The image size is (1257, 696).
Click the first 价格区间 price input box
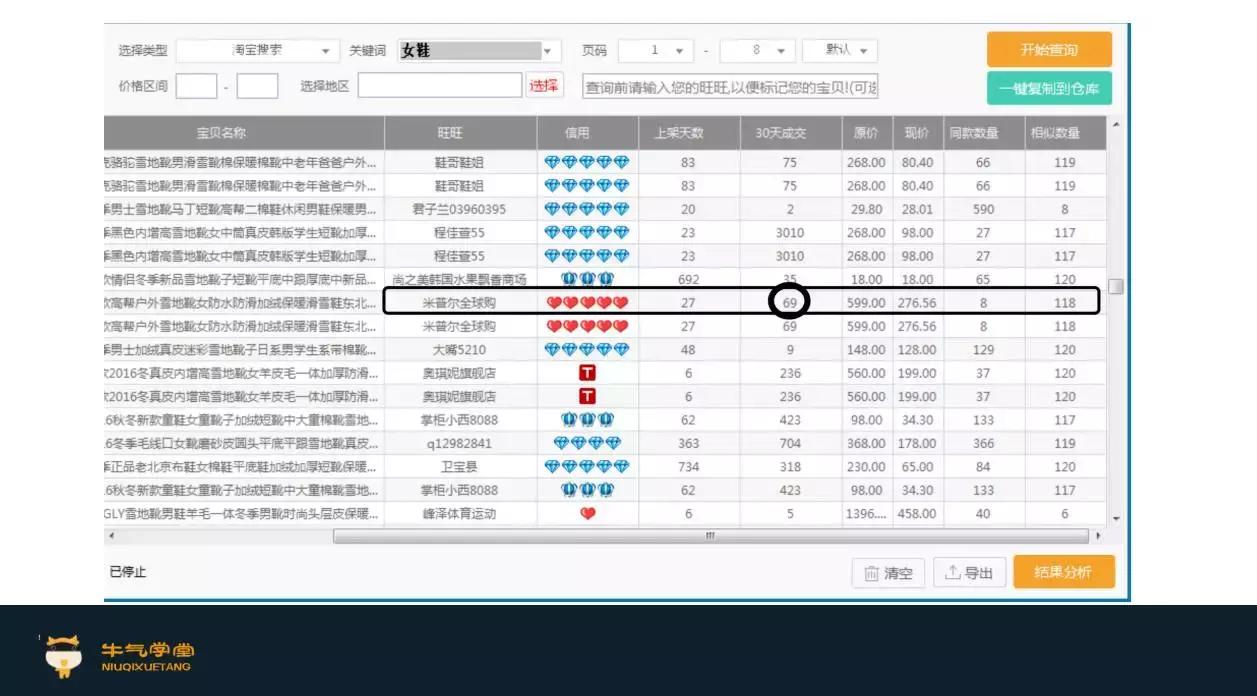point(197,86)
